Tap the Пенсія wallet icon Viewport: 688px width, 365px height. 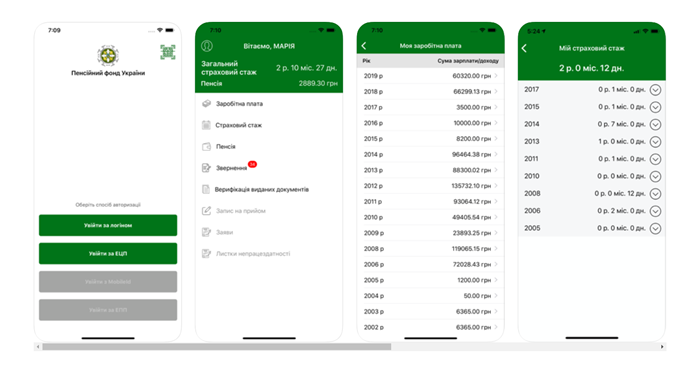coord(206,147)
